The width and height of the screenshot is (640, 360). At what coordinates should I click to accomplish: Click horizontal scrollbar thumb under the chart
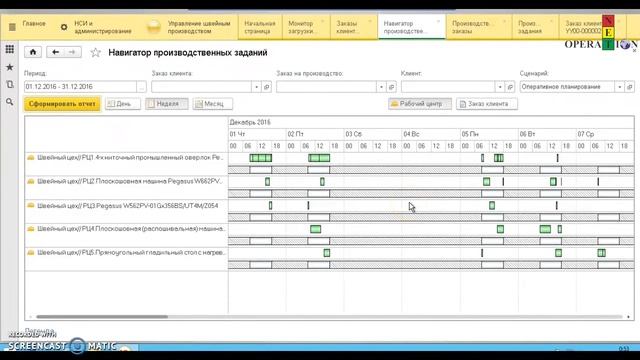point(102,316)
